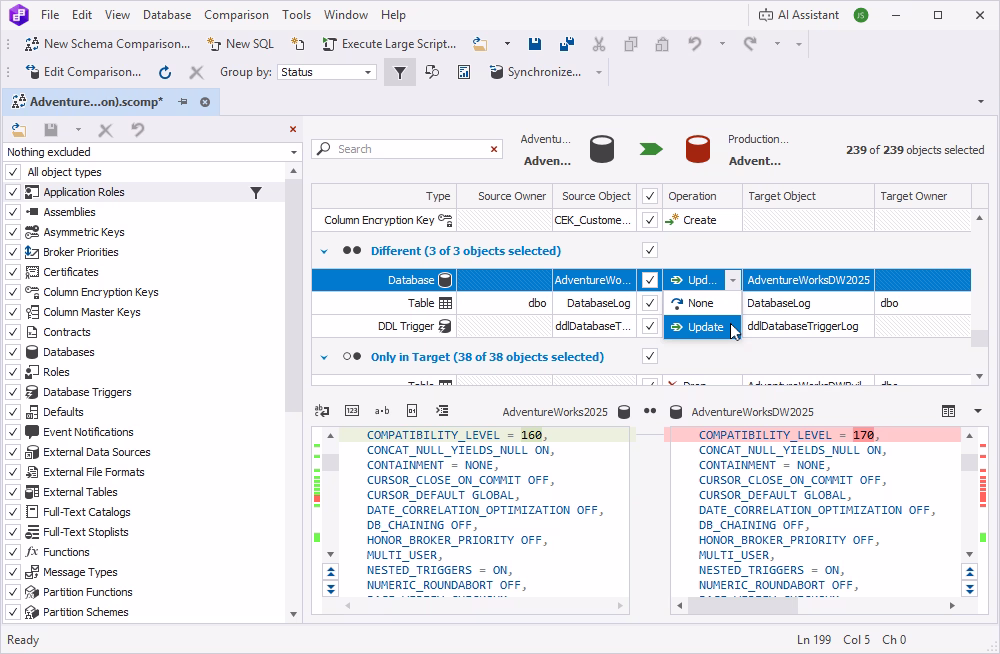Click the Redo arrow in main toolbar
The image size is (1000, 654).
coord(750,44)
